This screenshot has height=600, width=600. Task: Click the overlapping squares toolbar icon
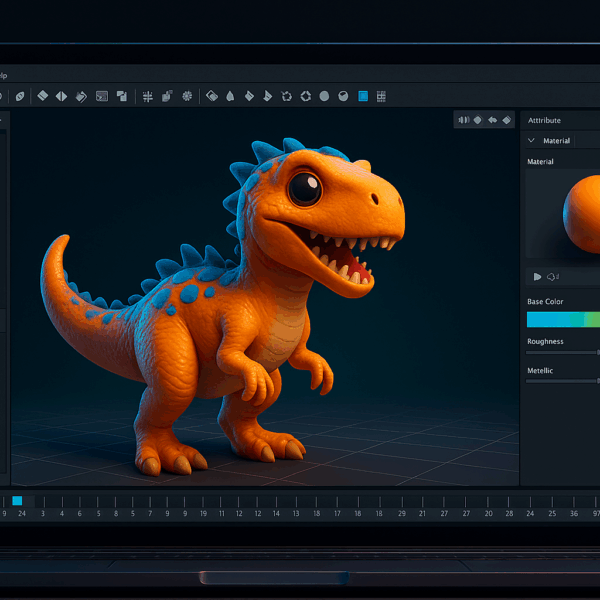pyautogui.click(x=122, y=96)
